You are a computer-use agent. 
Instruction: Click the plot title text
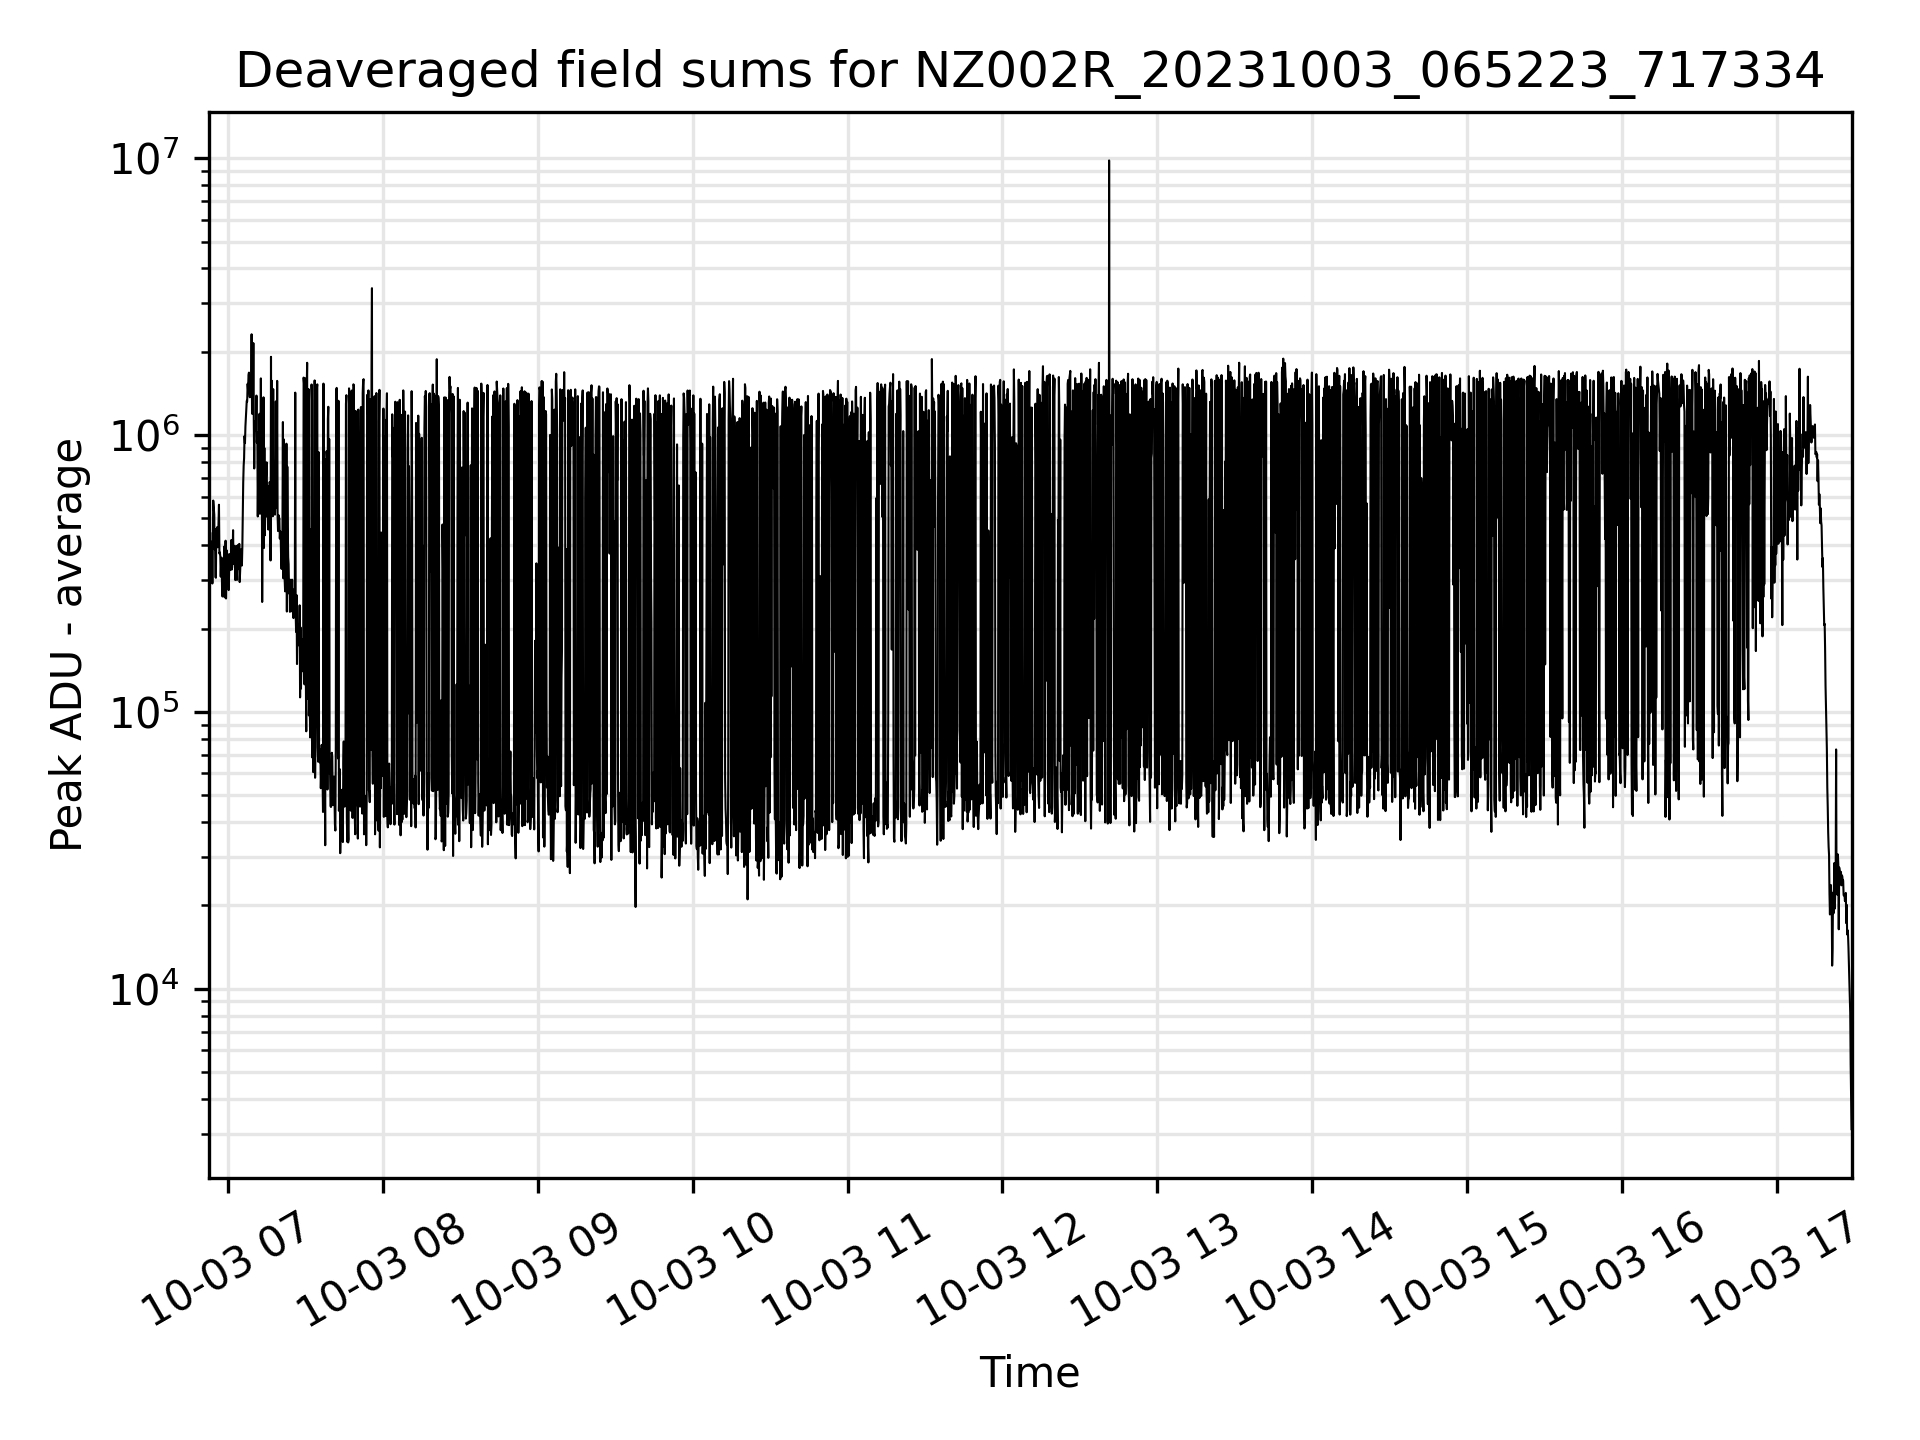tap(1030, 72)
